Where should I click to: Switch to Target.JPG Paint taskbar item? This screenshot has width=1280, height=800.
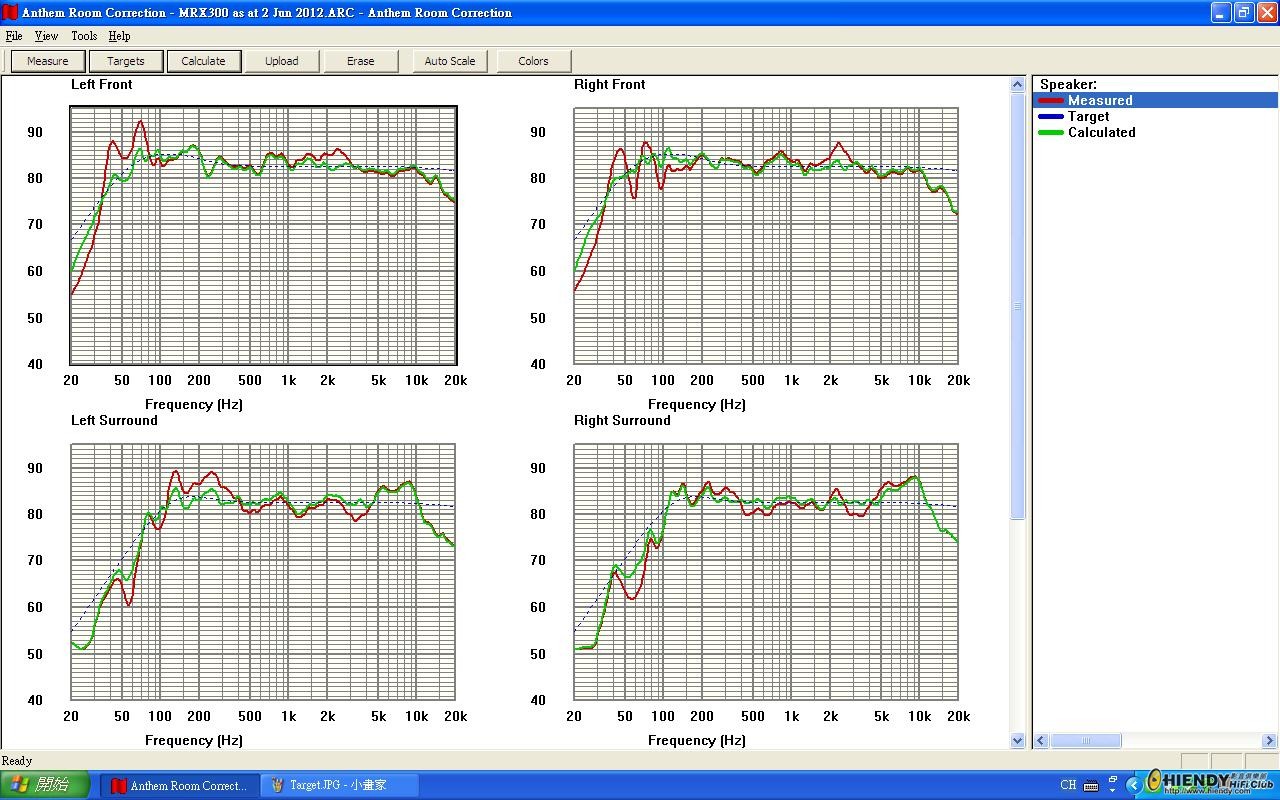[x=339, y=786]
